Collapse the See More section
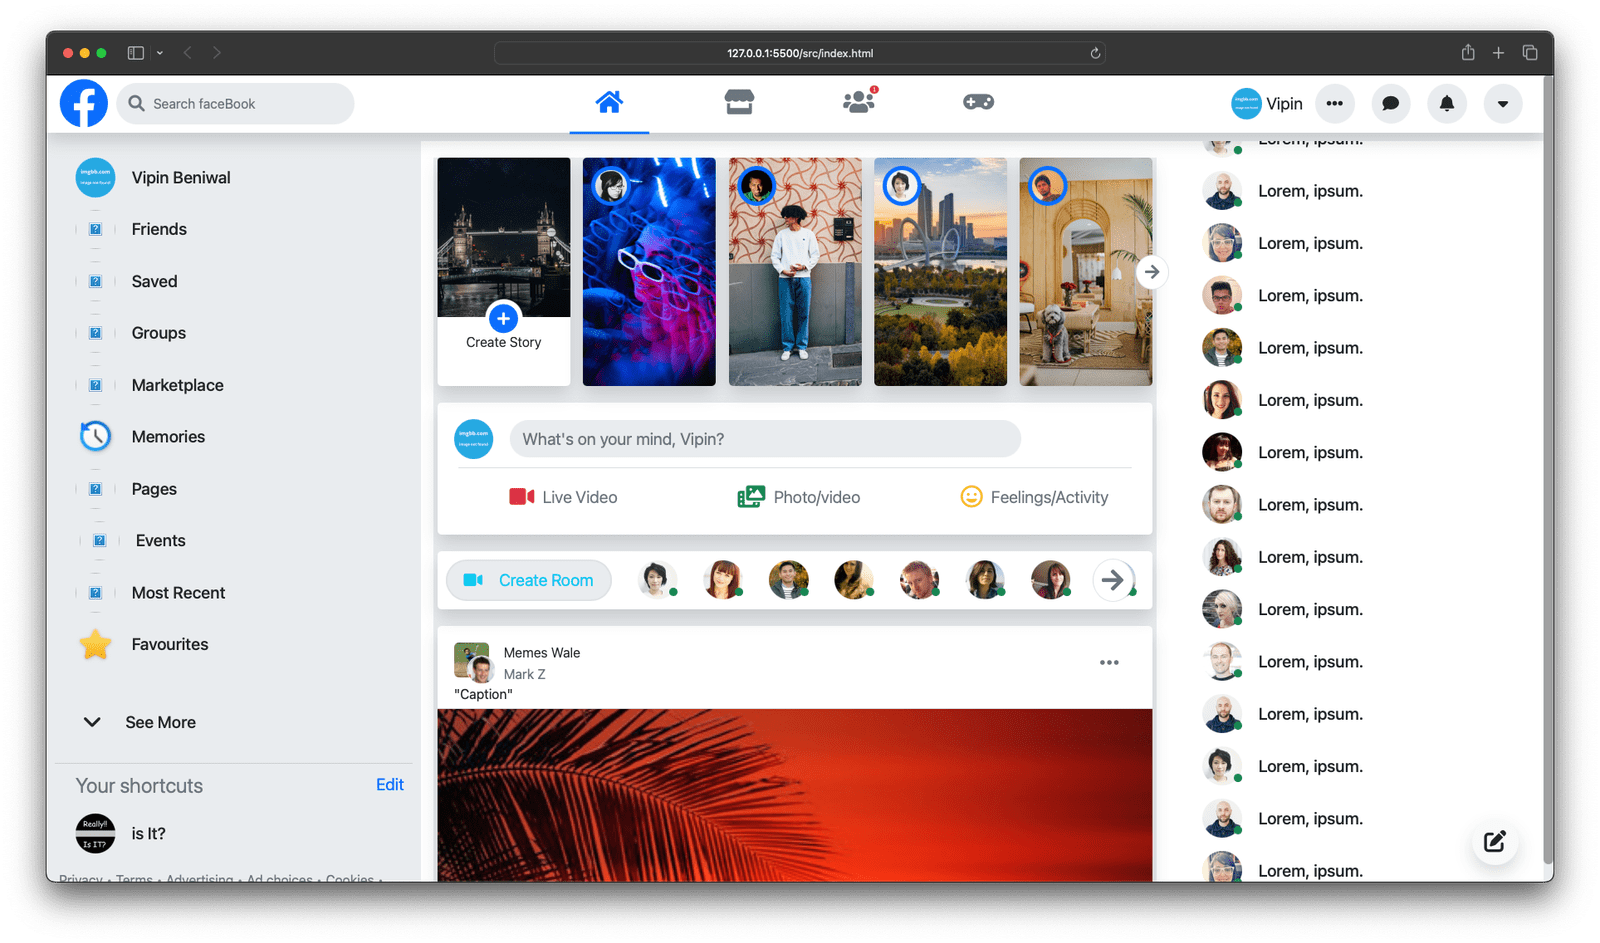 click(x=91, y=721)
